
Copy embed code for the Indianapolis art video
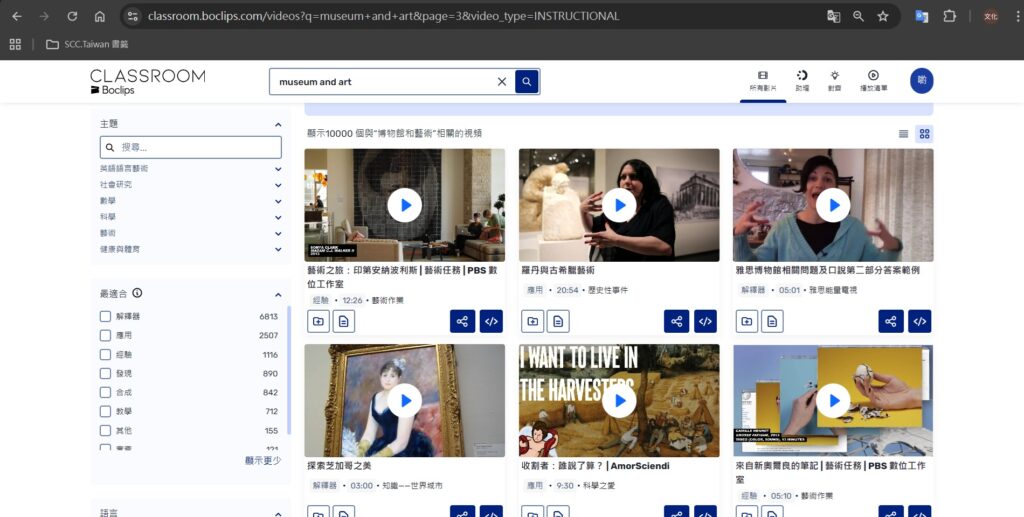point(491,321)
